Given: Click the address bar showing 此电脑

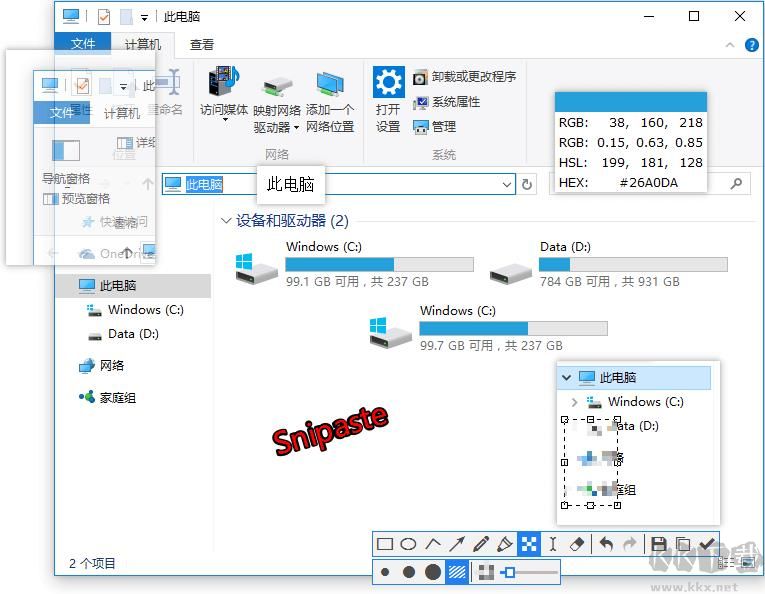Looking at the screenshot, I should (339, 184).
